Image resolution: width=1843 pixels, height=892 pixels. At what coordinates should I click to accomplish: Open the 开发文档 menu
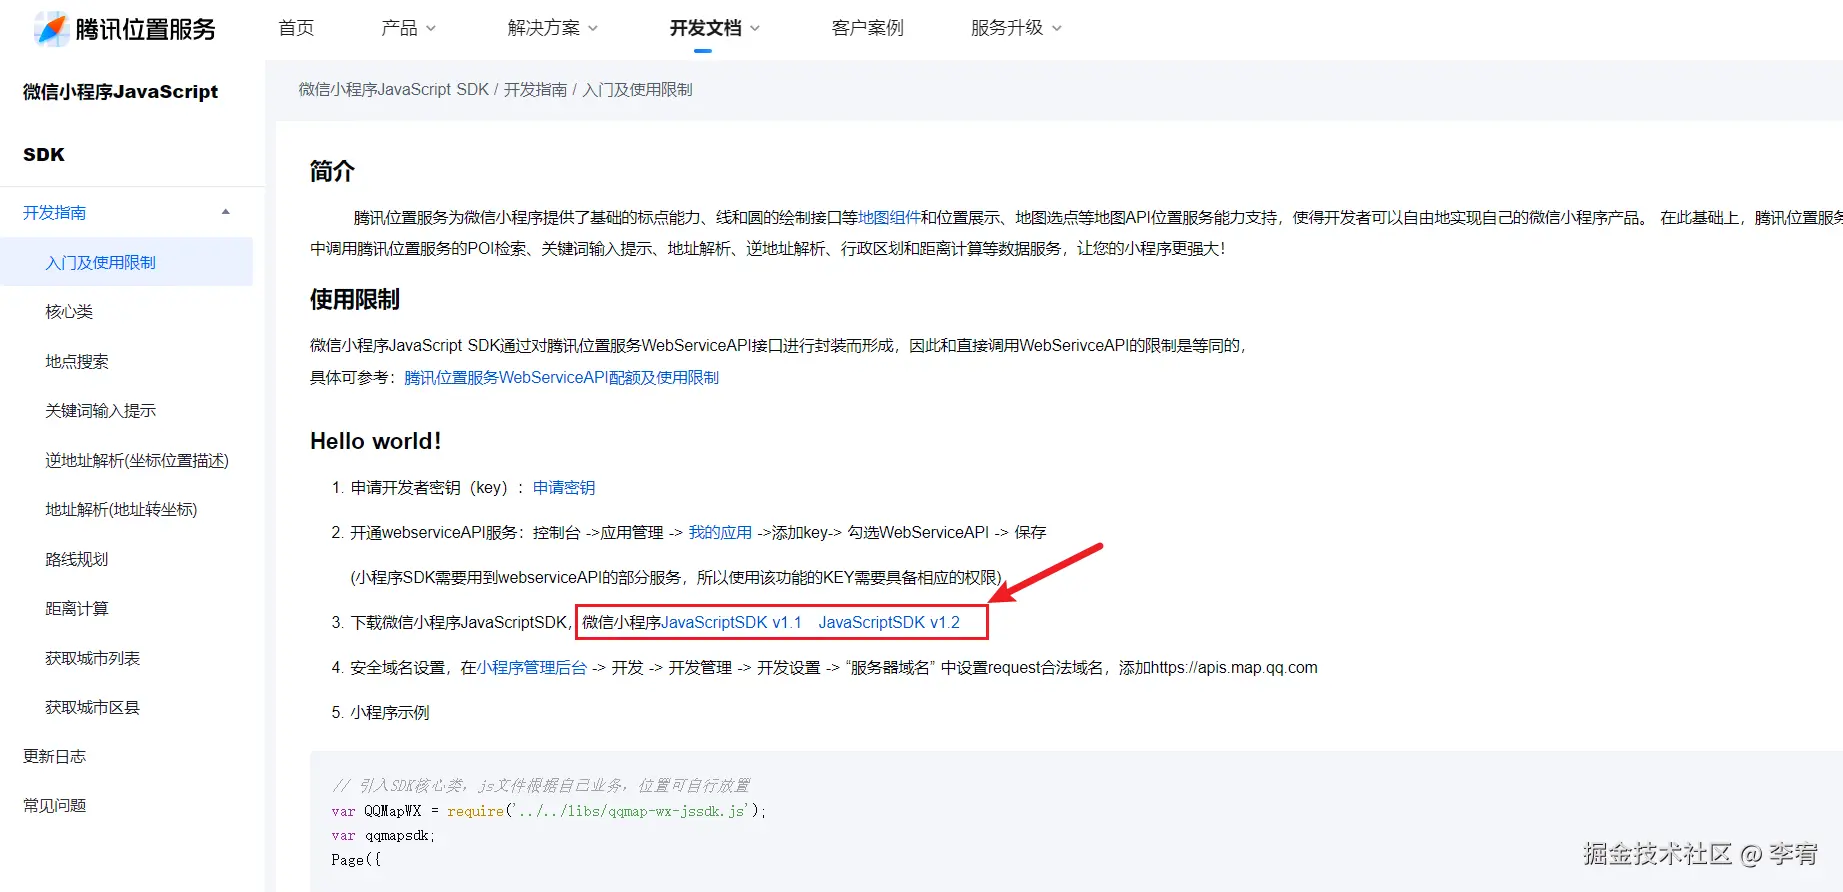tap(706, 28)
